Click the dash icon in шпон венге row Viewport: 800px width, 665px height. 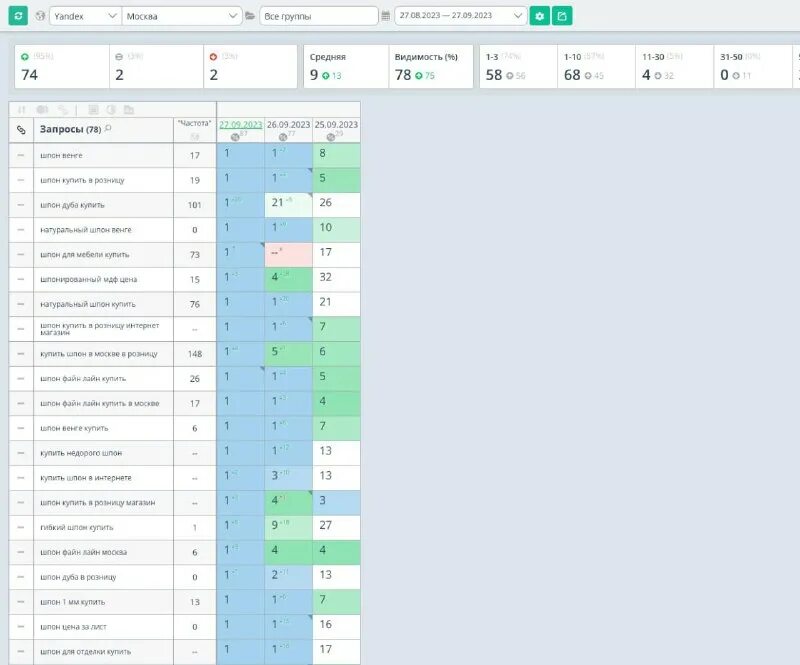21,155
